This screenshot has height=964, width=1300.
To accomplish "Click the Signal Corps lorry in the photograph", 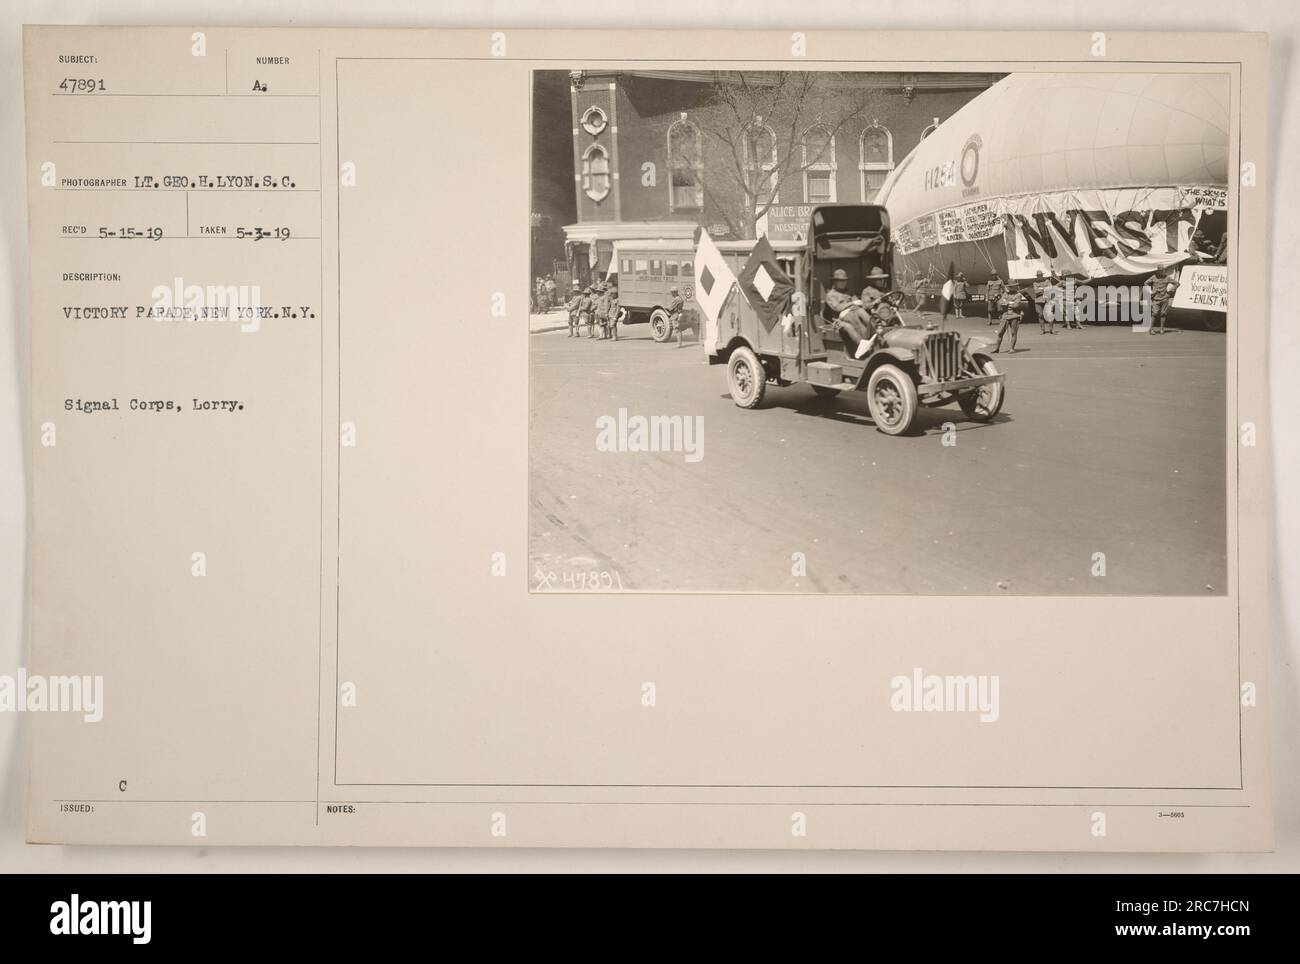I will [x=853, y=322].
